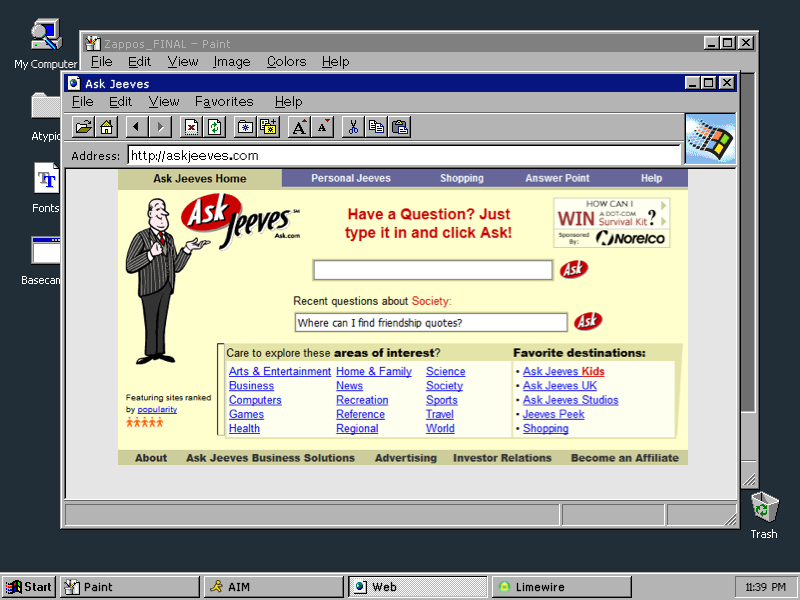The image size is (800, 600).
Task: Open the Favorites folder icon
Action: pyautogui.click(x=245, y=127)
